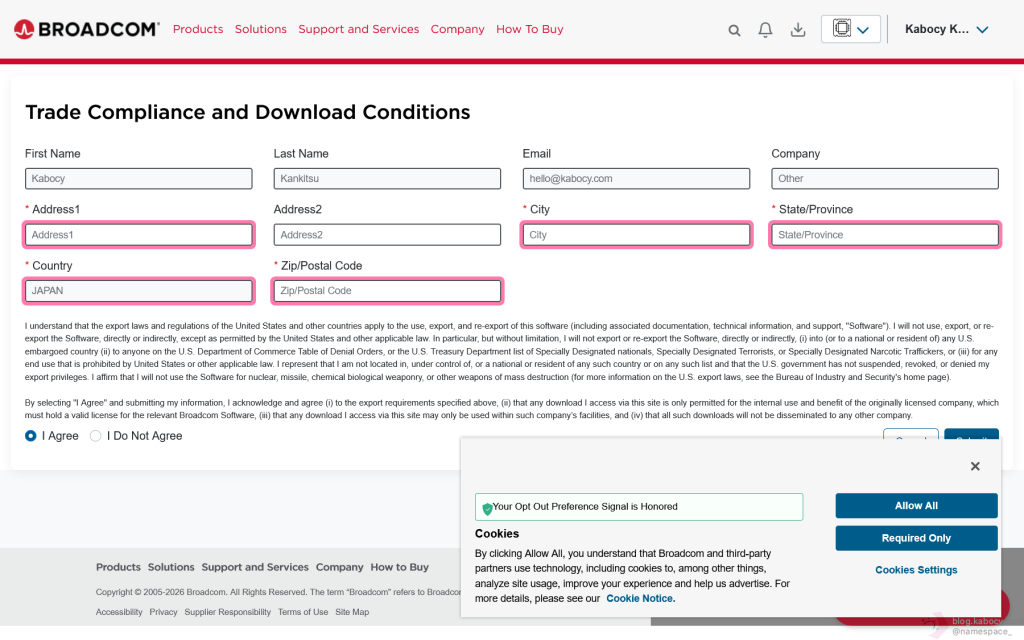Screen dimensions: 1024x640
Task: Open the notifications bell icon
Action: pos(765,30)
